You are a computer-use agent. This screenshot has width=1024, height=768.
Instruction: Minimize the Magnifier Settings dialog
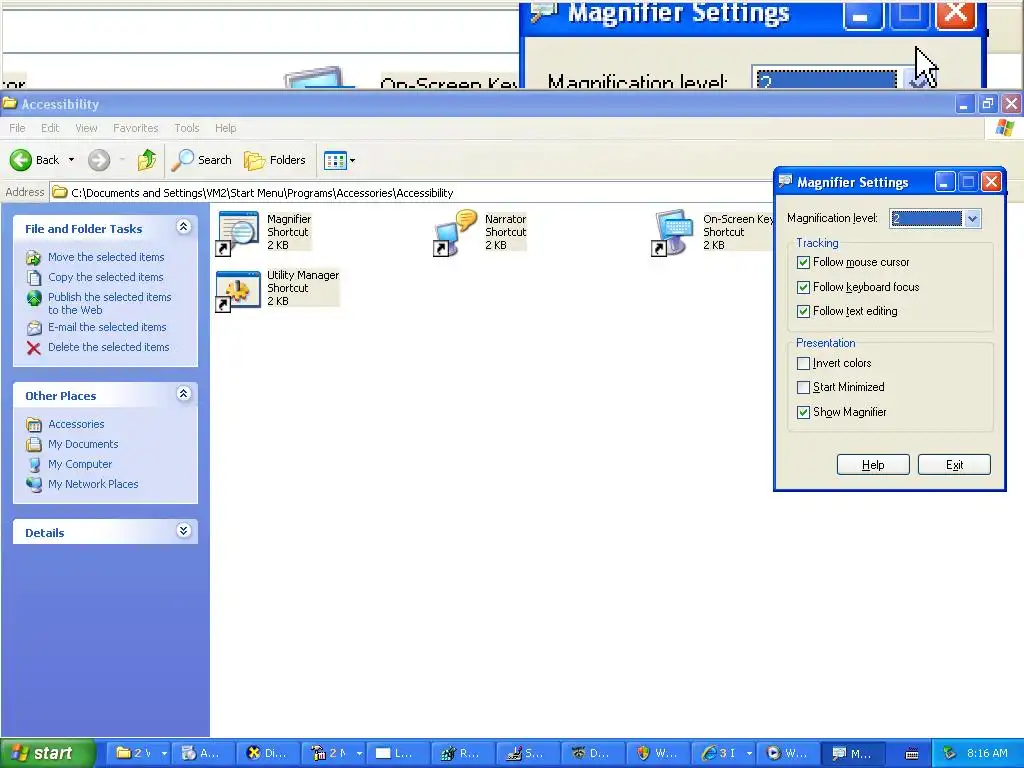(944, 182)
